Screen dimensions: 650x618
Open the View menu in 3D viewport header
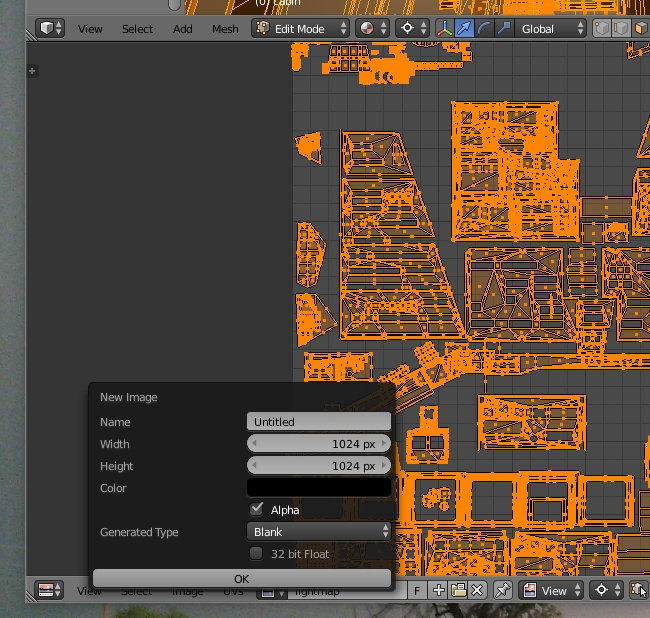tap(90, 29)
